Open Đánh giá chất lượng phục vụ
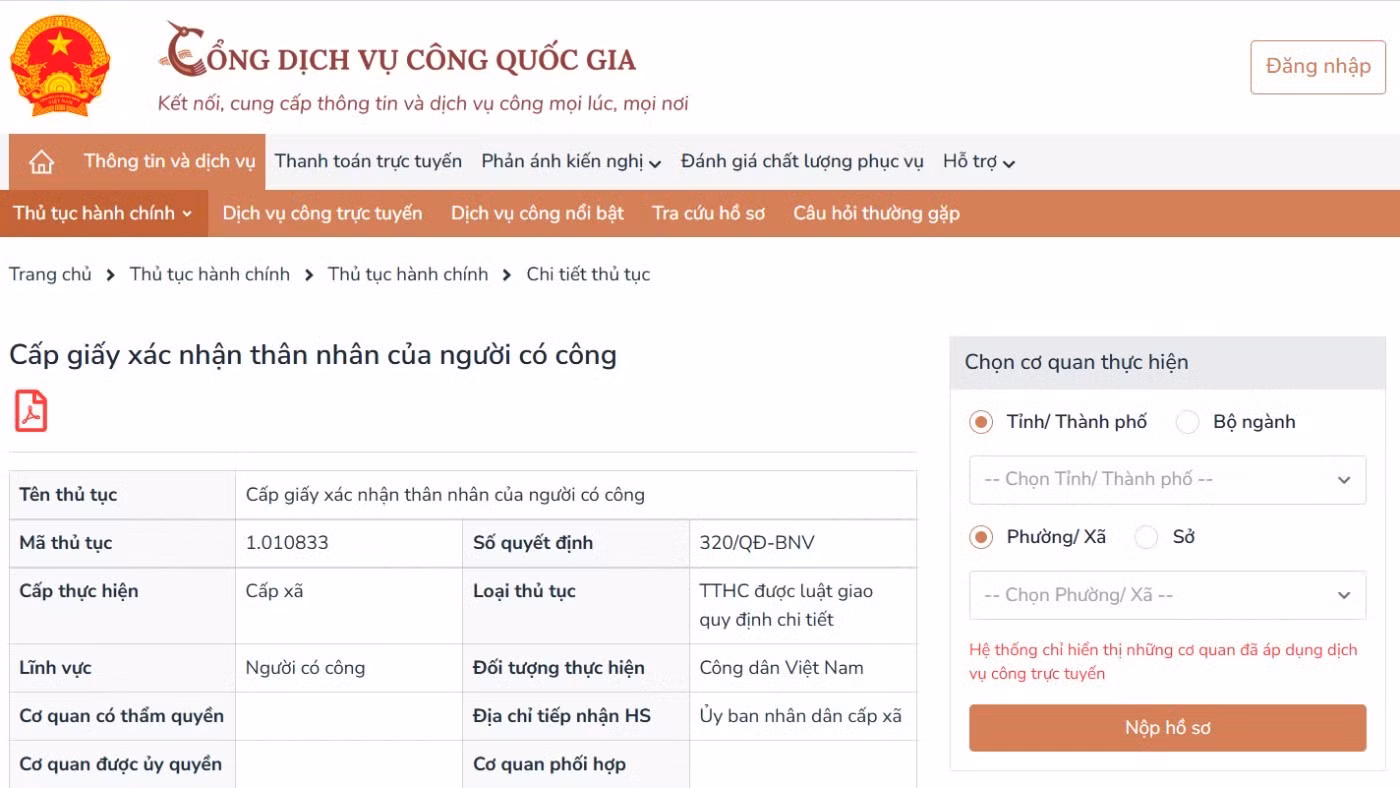 [802, 161]
